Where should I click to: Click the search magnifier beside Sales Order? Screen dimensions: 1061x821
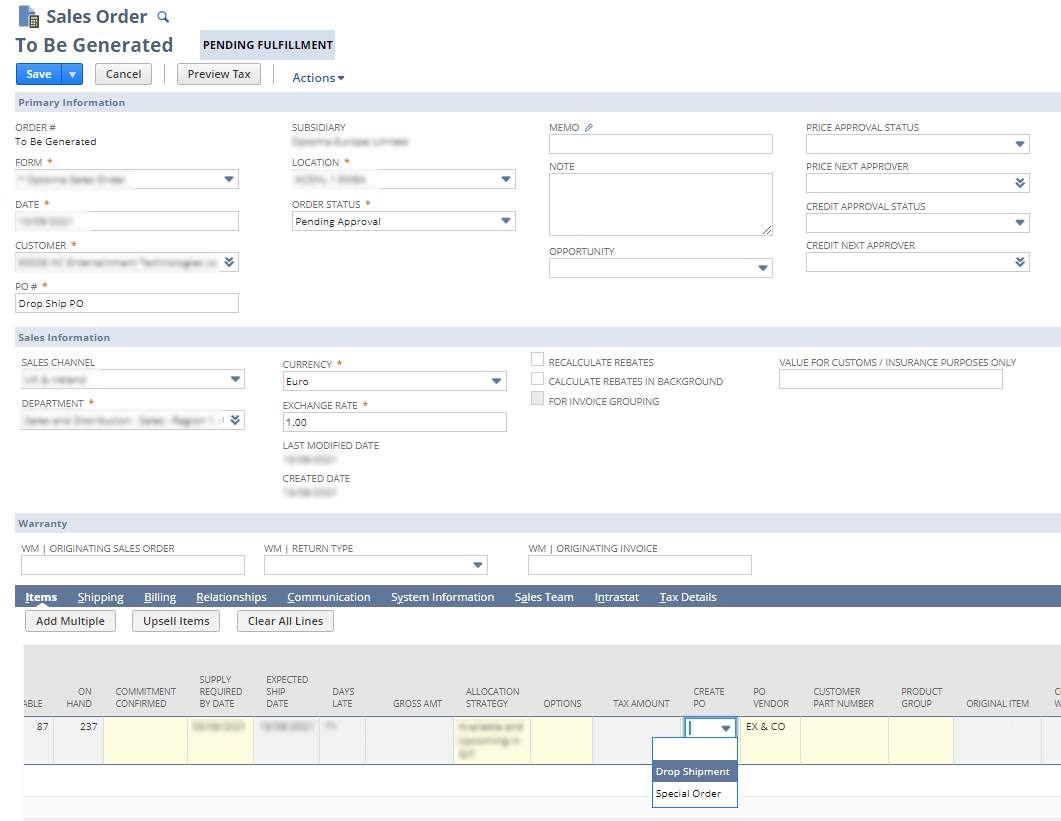click(x=164, y=17)
